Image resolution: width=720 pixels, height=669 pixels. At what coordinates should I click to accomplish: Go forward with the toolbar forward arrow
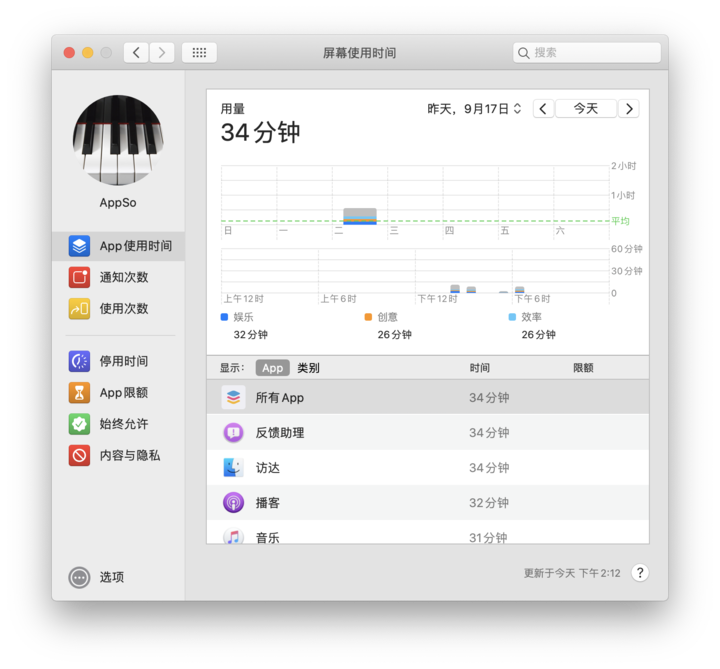coord(162,52)
